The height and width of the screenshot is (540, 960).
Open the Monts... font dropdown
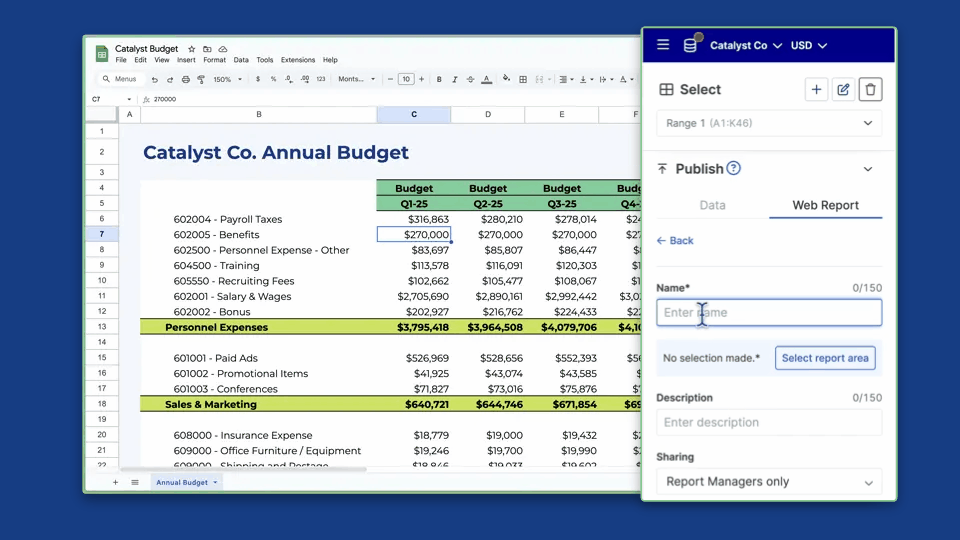pyautogui.click(x=356, y=79)
